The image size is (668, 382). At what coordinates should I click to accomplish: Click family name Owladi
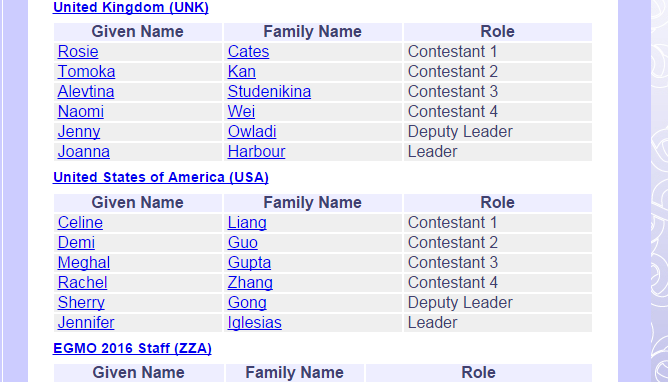pyautogui.click(x=252, y=132)
